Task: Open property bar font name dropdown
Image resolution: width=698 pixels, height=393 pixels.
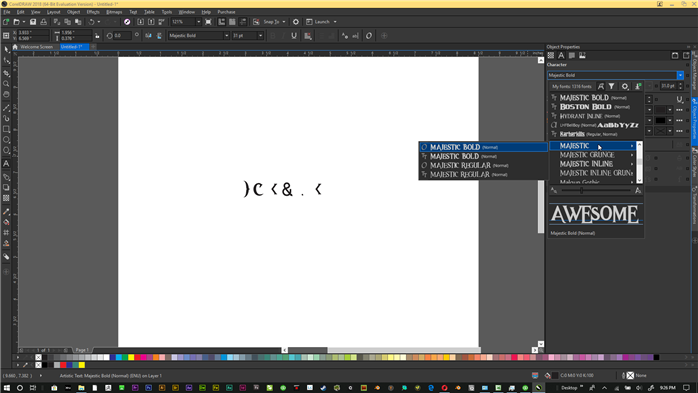Action: (x=226, y=36)
